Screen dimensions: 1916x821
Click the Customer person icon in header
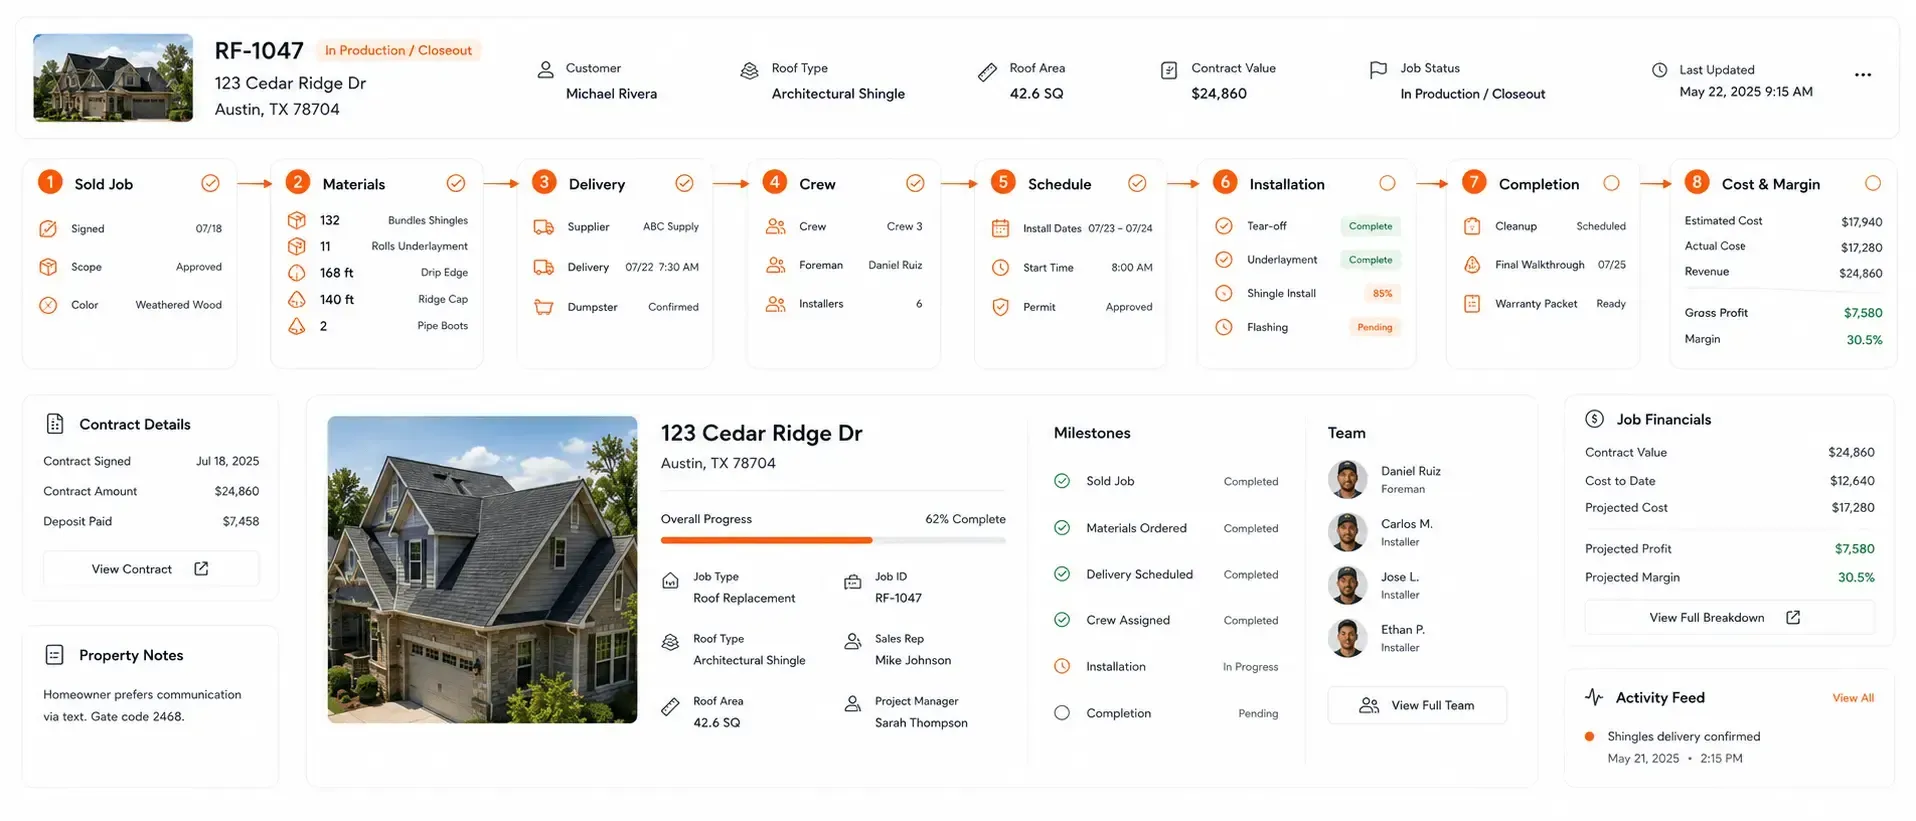pyautogui.click(x=545, y=69)
